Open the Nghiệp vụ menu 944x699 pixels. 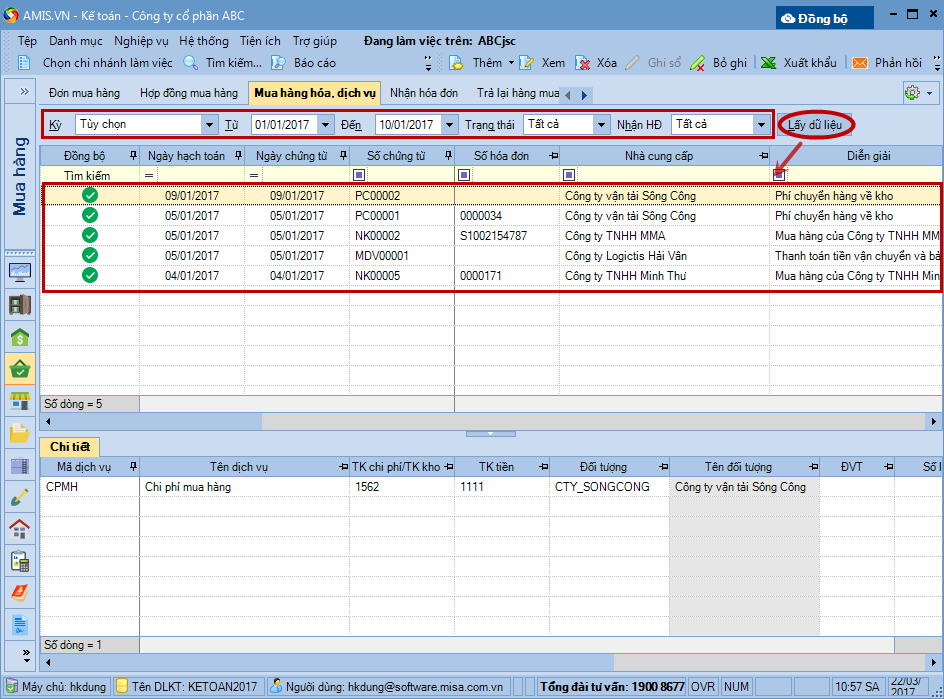140,41
